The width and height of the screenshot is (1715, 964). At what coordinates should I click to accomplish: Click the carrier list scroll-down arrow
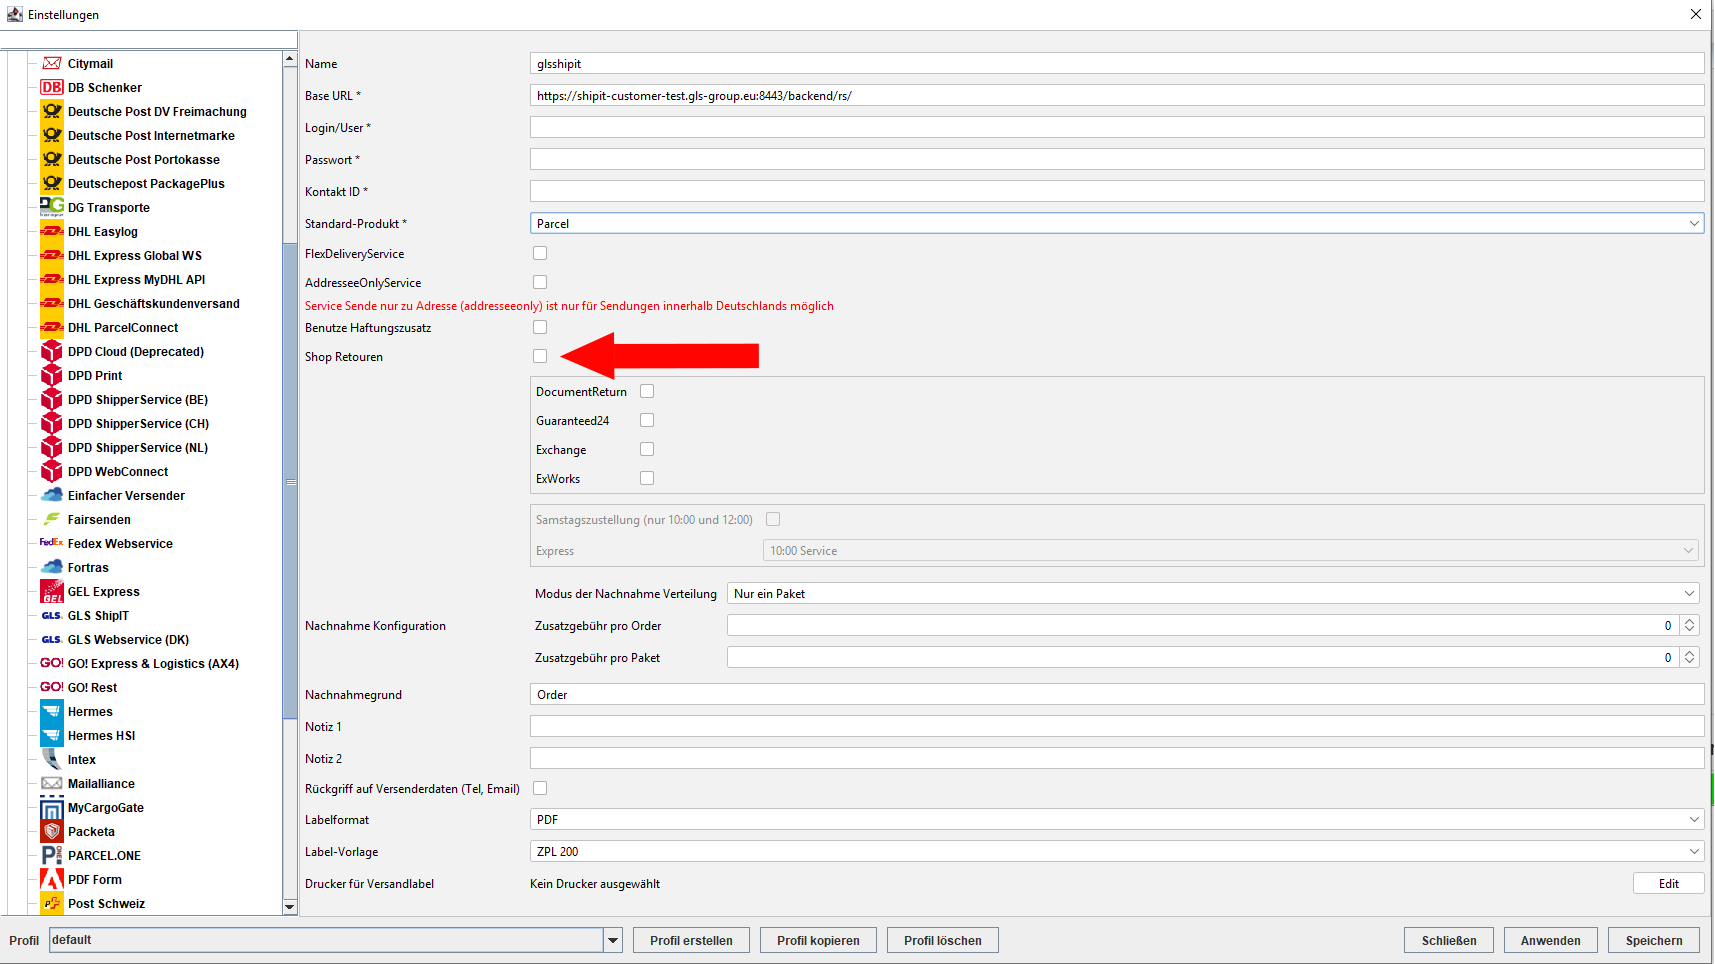(x=290, y=906)
